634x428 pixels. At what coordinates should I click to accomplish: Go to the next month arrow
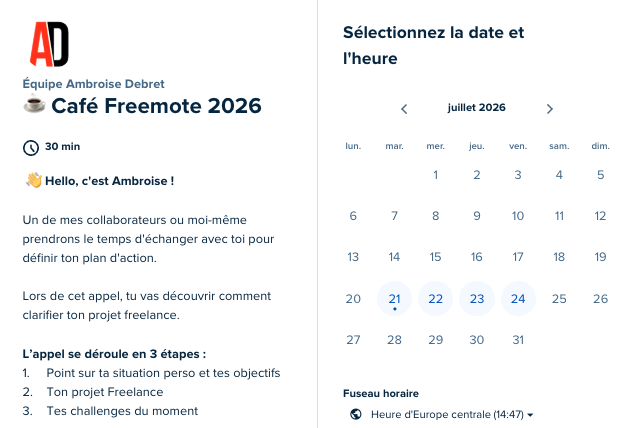pos(549,109)
